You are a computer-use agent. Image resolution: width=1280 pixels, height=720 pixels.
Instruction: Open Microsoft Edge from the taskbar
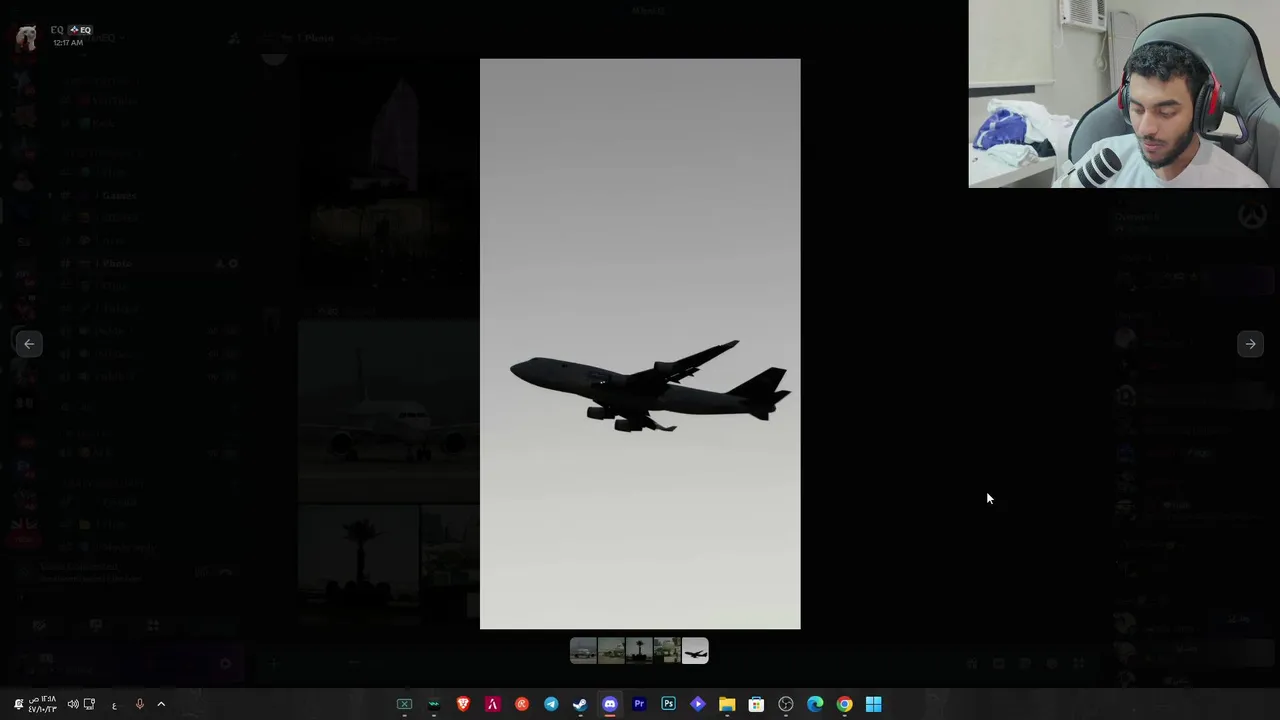(x=815, y=705)
